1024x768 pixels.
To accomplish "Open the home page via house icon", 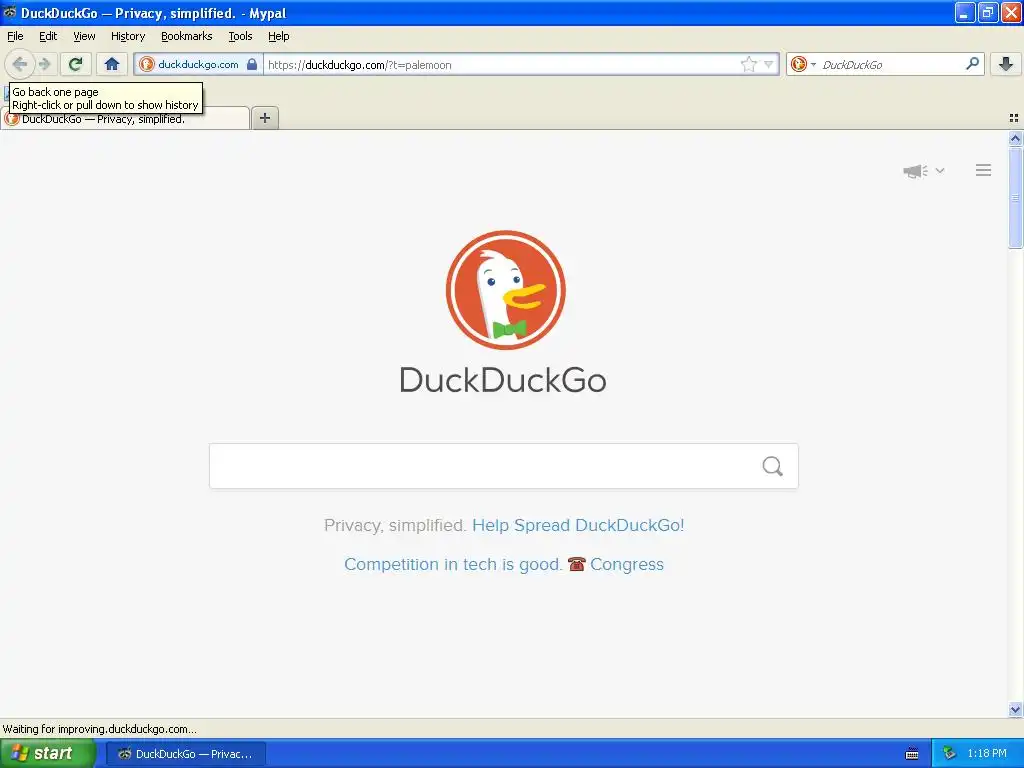I will pyautogui.click(x=112, y=64).
